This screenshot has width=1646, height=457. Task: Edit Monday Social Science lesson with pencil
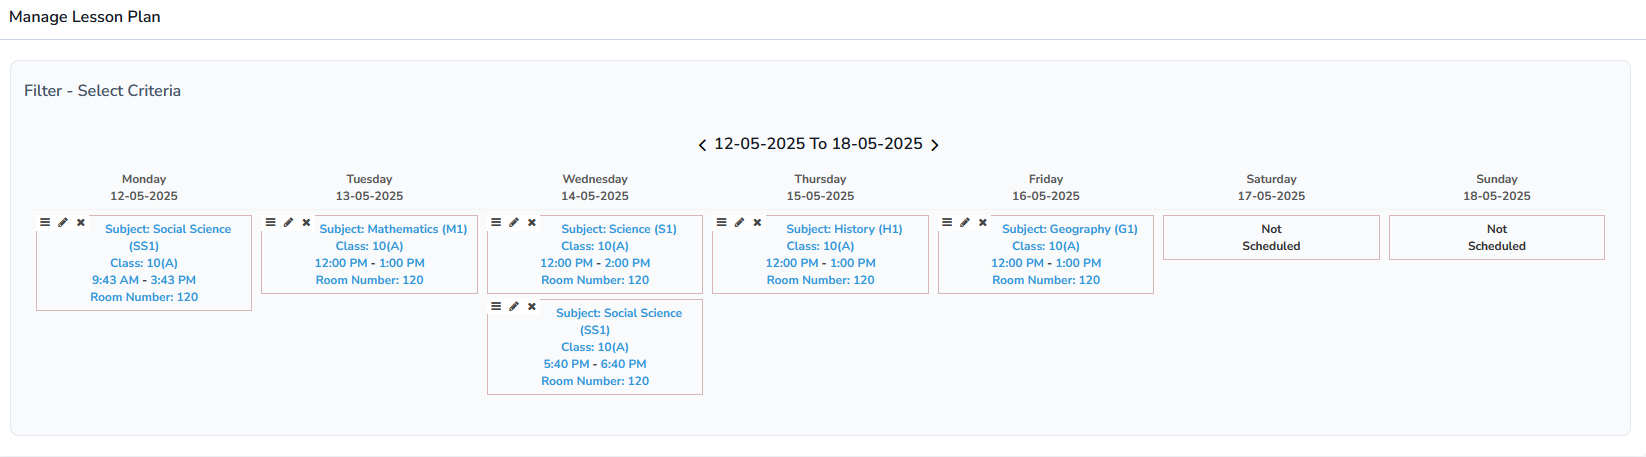tap(63, 222)
